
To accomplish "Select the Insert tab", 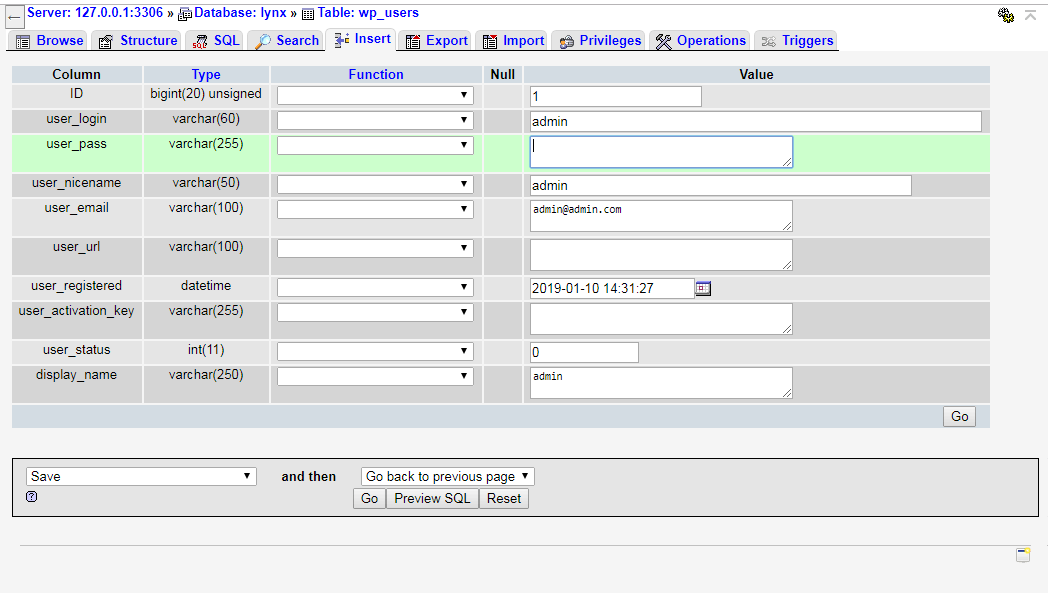I will [x=363, y=39].
